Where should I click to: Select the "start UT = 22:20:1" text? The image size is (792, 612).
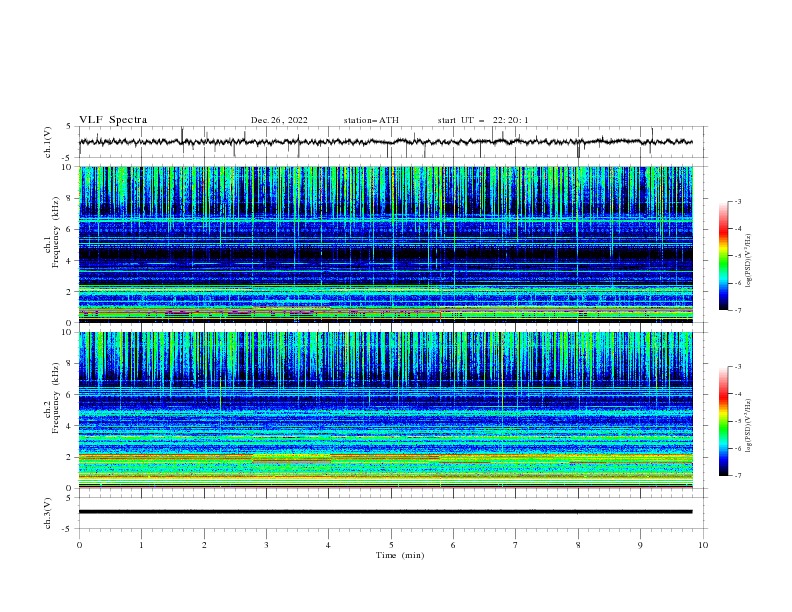point(483,120)
